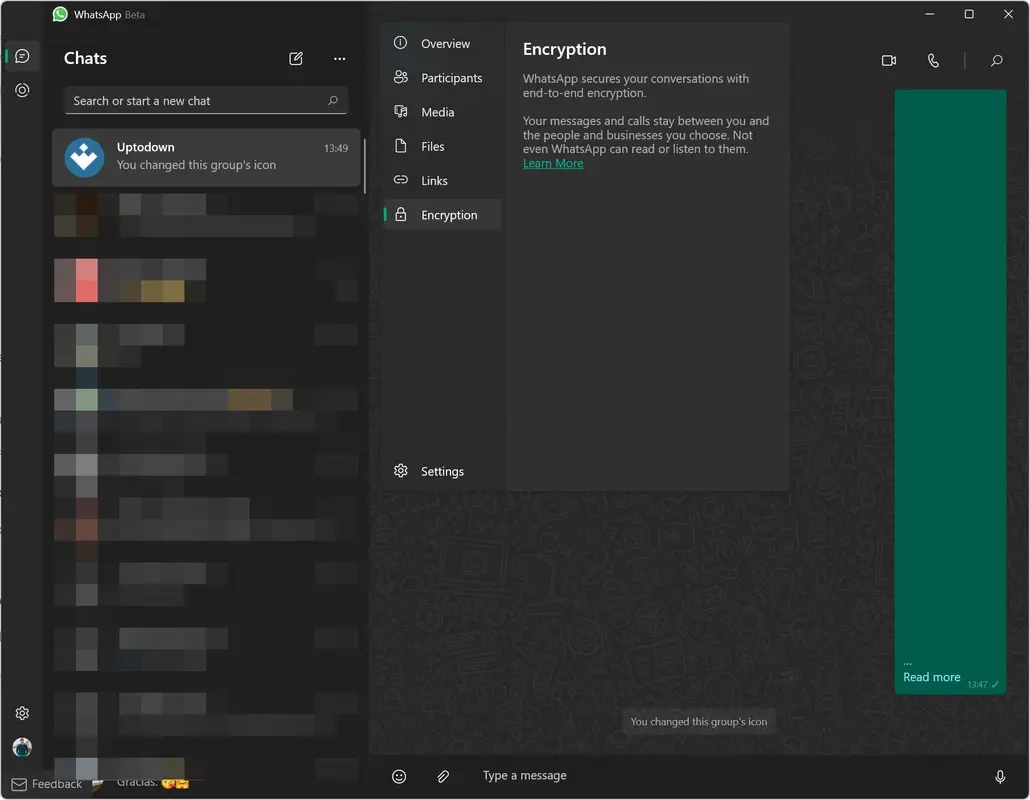Open the Status icon in the sidebar
Image resolution: width=1030 pixels, height=800 pixels.
coord(21,90)
